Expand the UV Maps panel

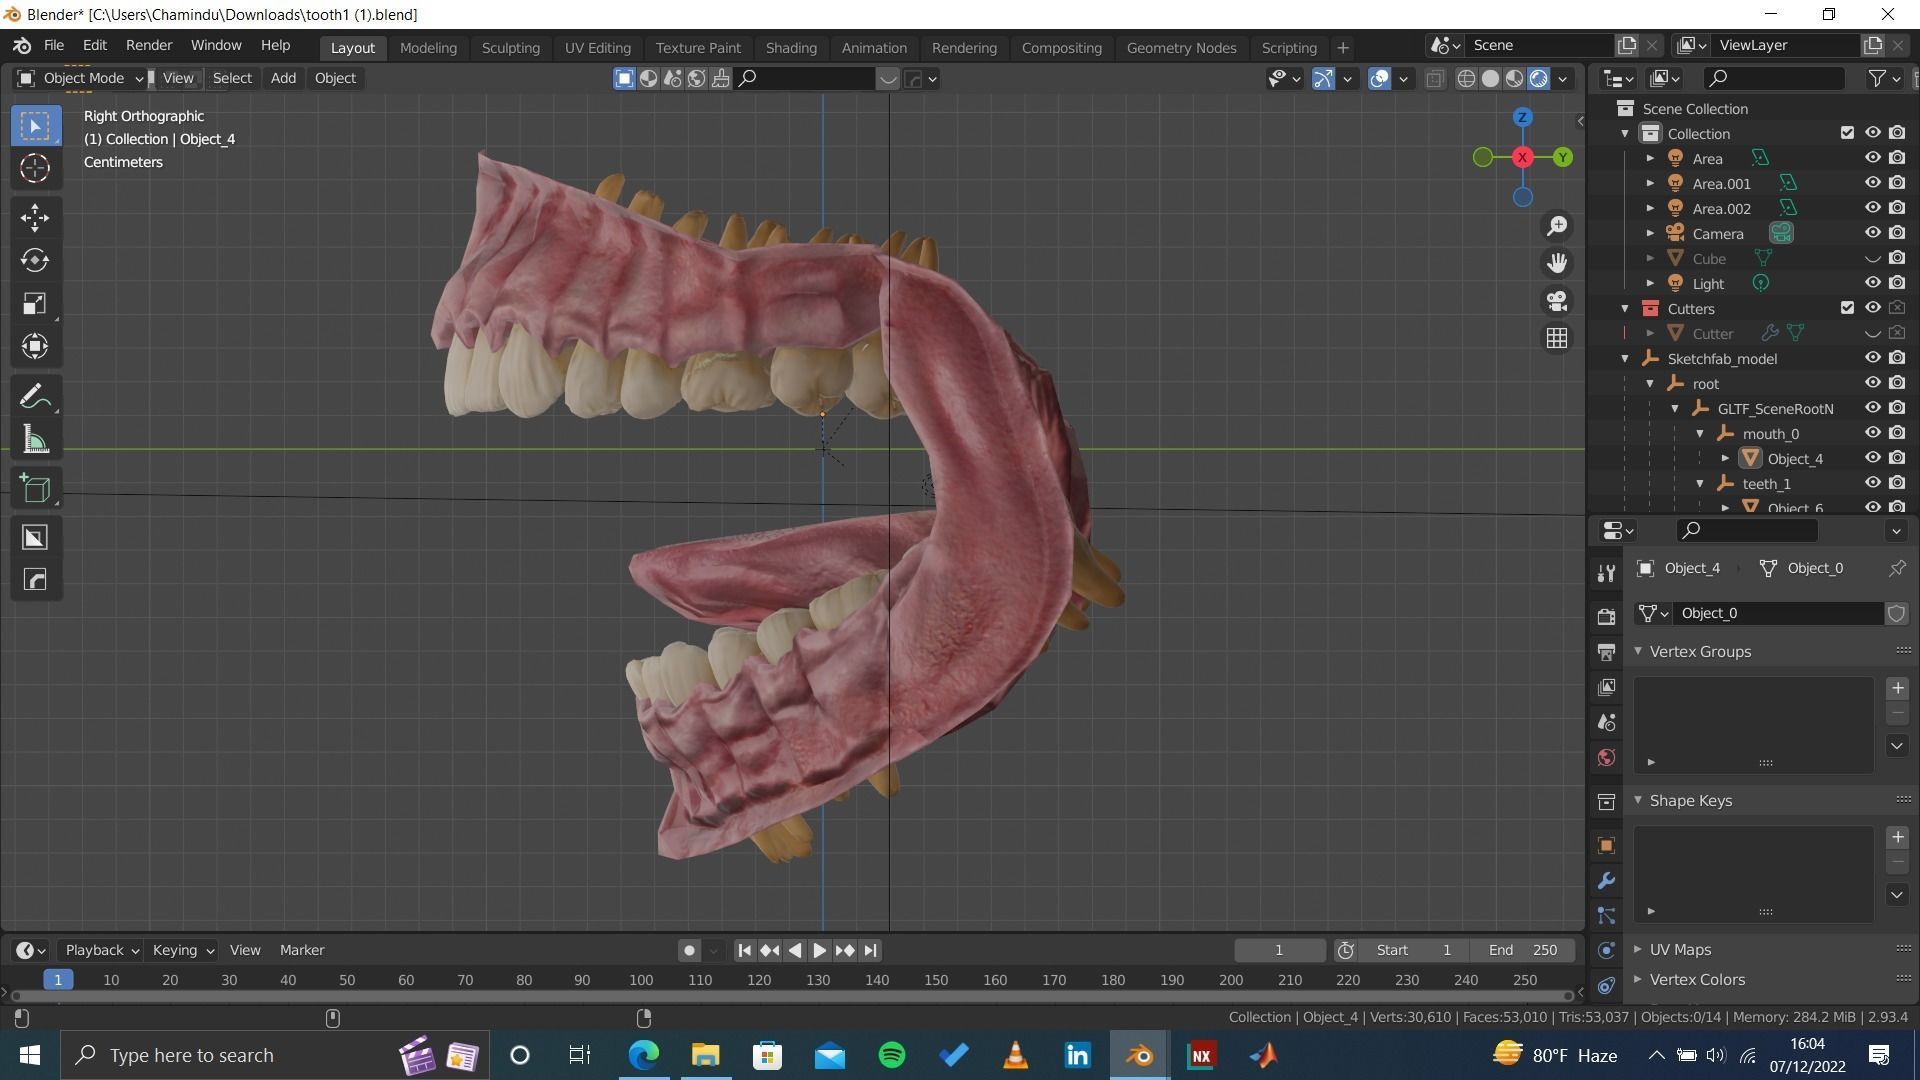point(1638,949)
